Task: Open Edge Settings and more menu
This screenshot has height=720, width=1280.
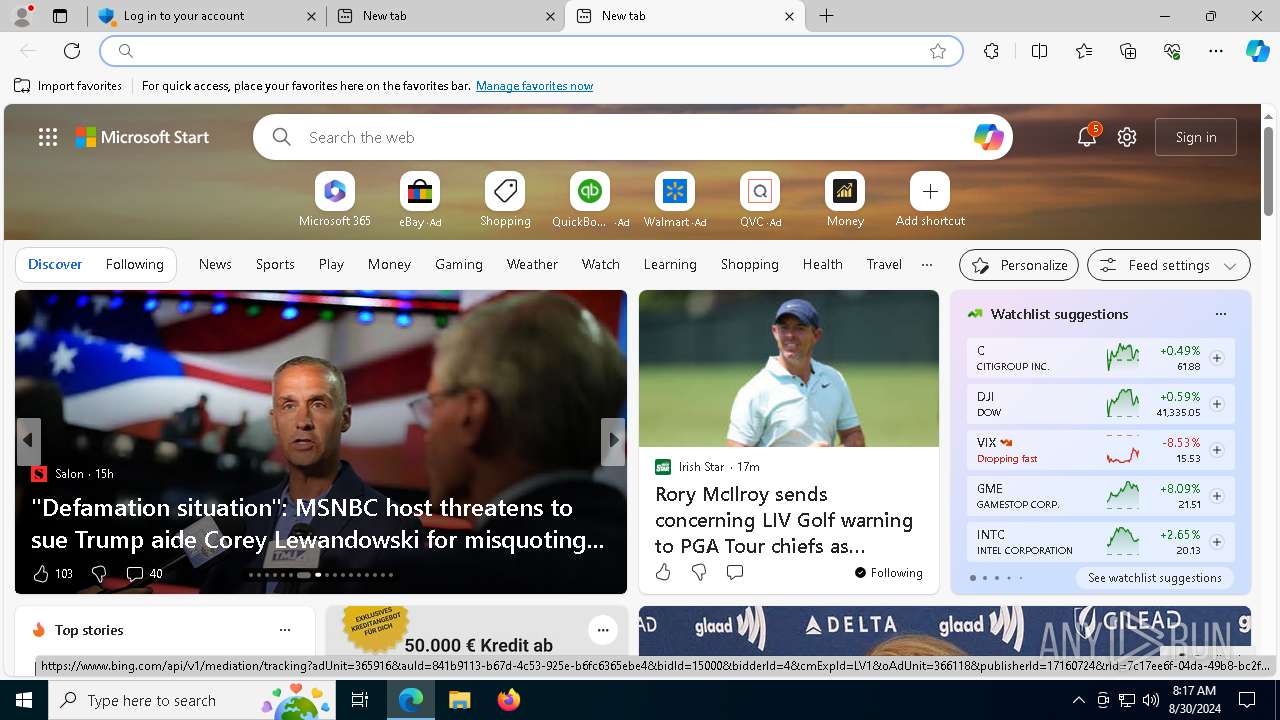Action: pos(1216,51)
